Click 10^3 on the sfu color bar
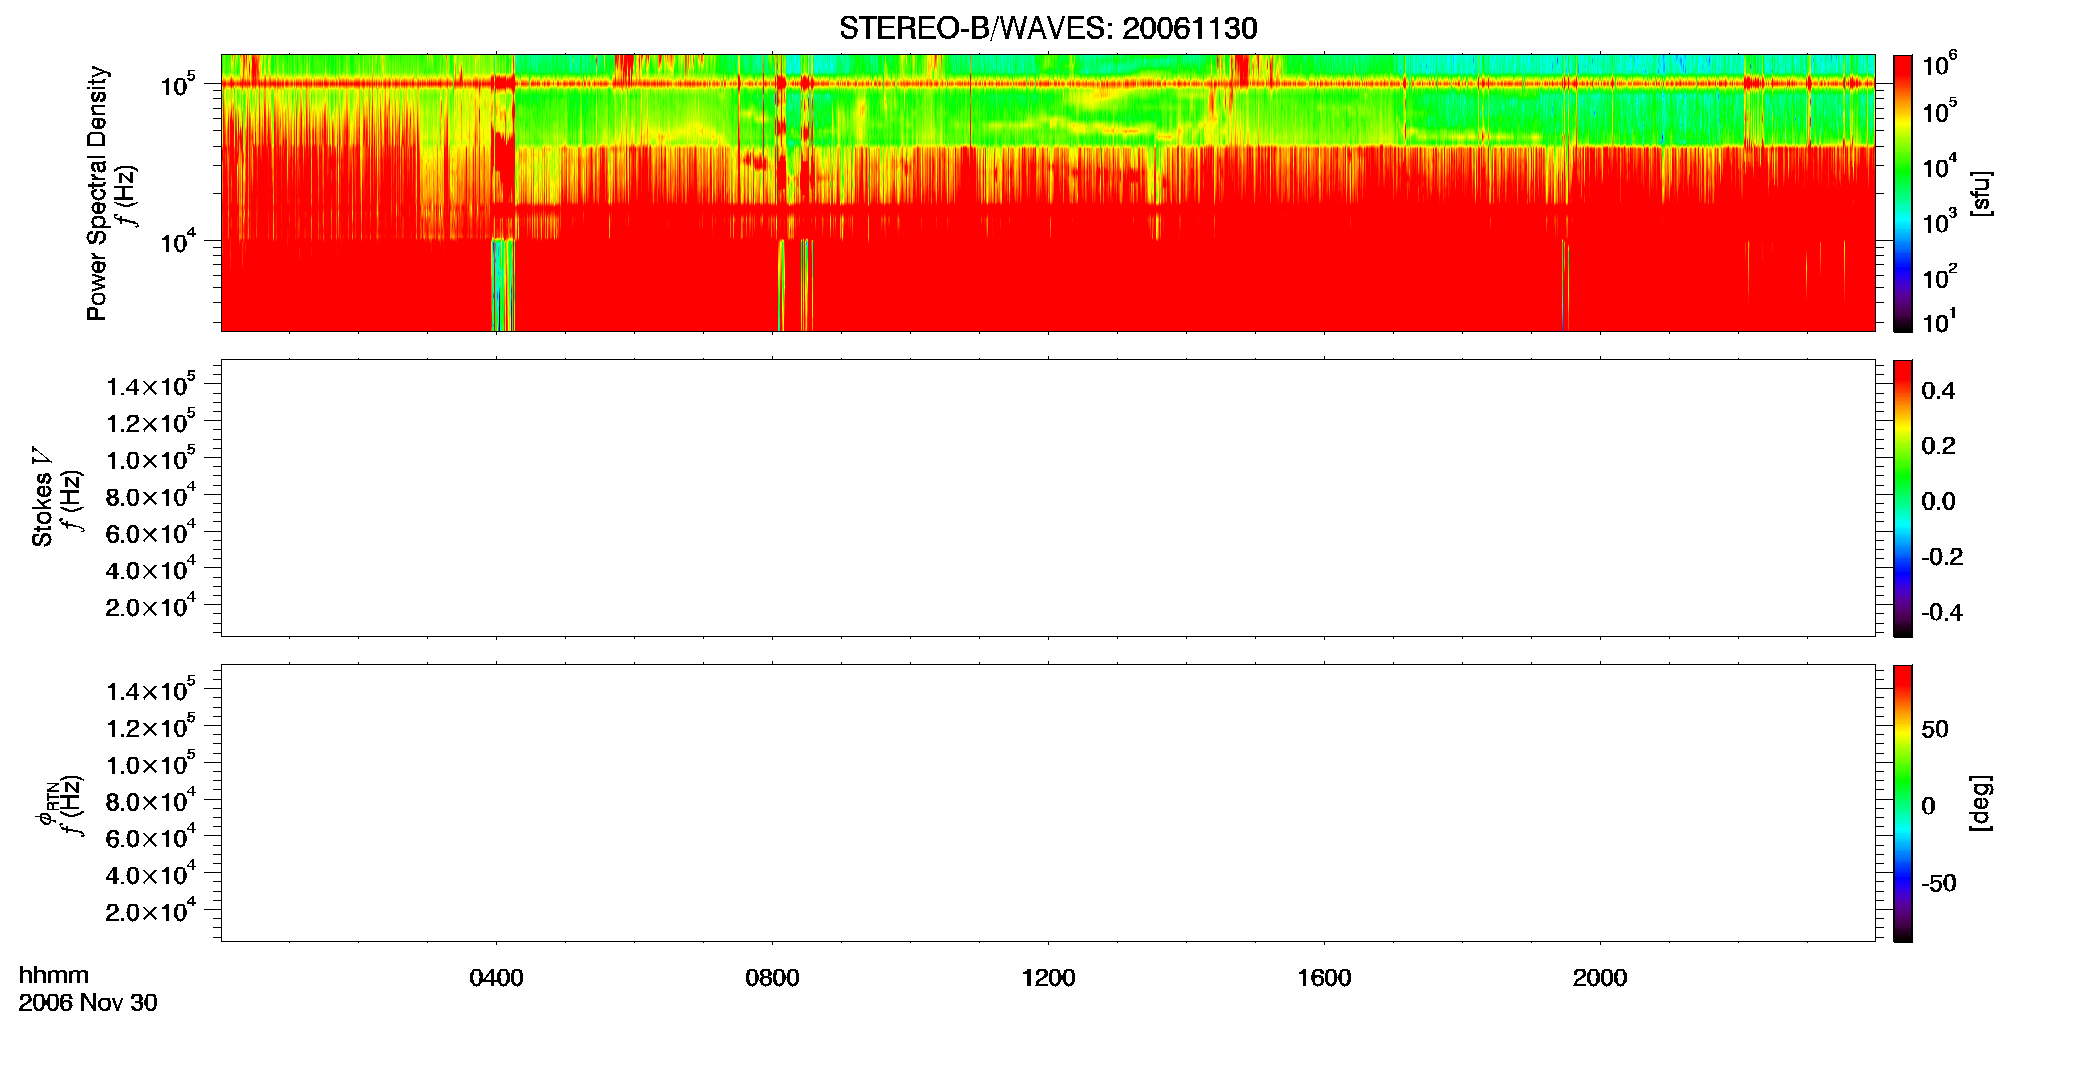 1939,221
